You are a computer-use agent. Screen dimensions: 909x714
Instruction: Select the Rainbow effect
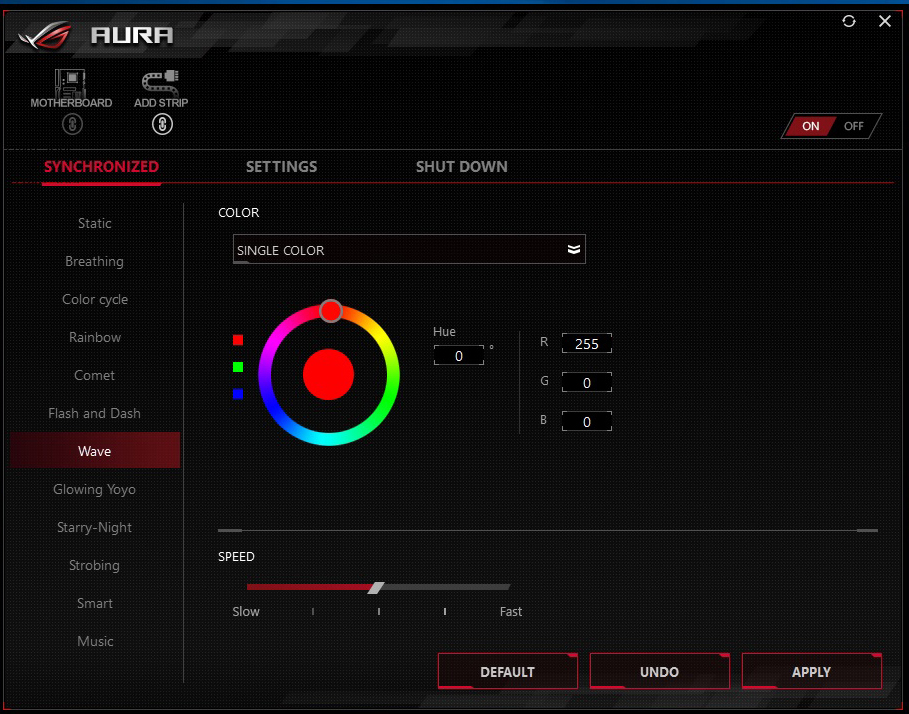(94, 337)
